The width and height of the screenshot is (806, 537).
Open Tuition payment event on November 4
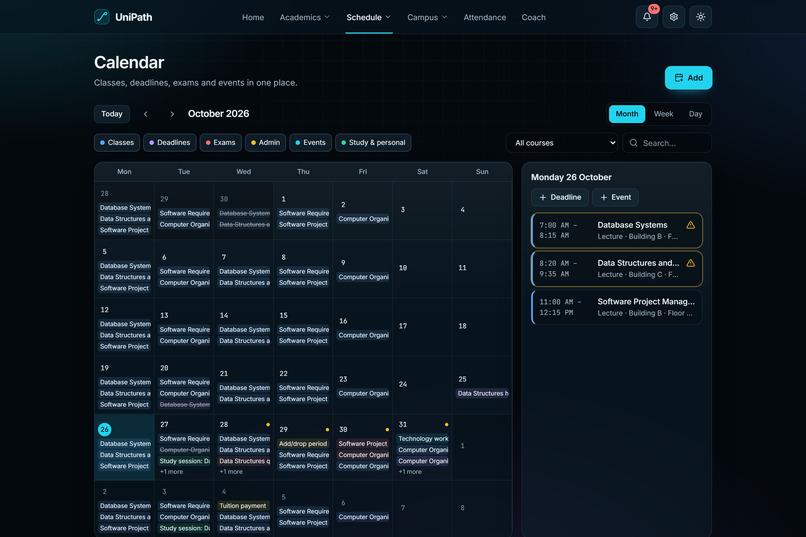click(243, 506)
